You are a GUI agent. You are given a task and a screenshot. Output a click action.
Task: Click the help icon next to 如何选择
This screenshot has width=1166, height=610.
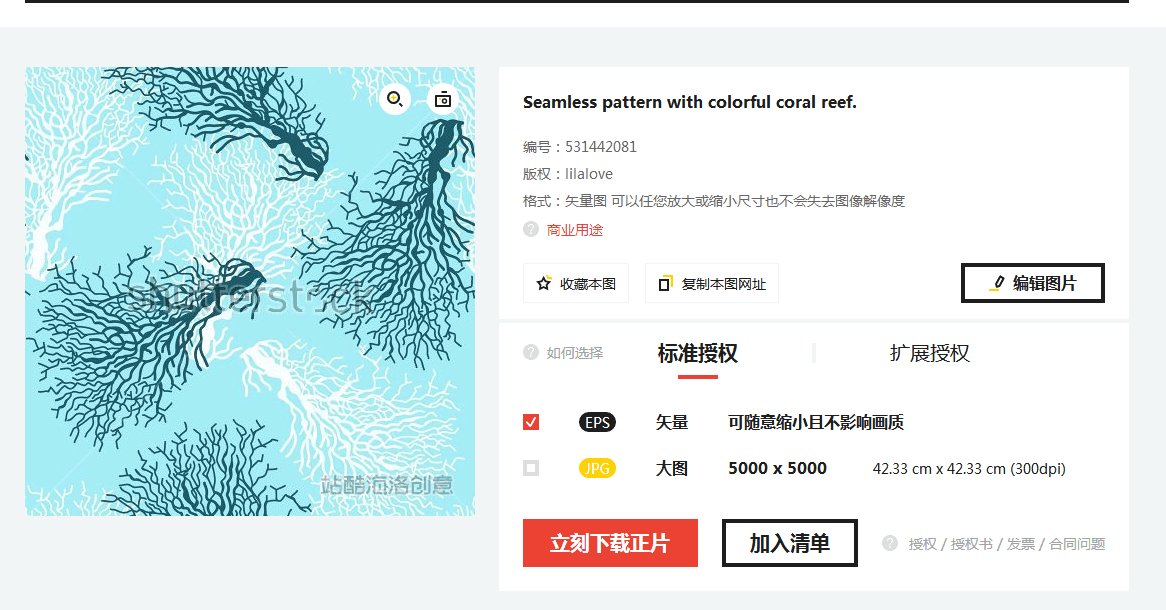tap(531, 352)
